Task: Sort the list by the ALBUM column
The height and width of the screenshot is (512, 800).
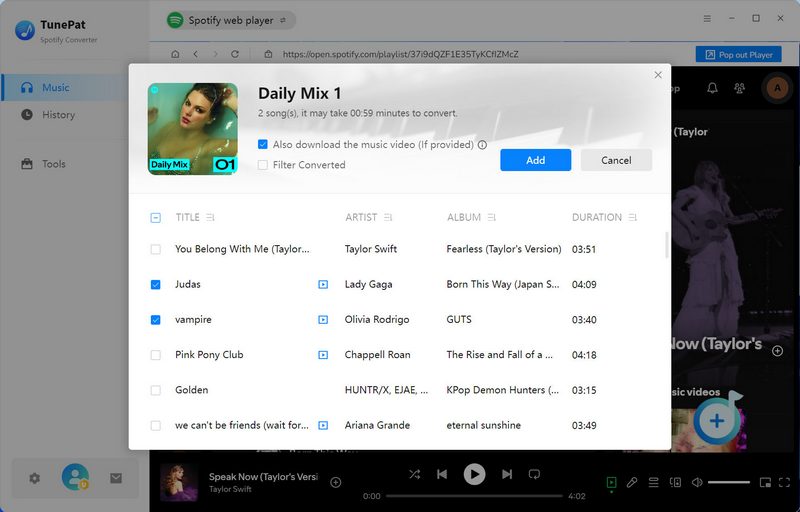Action: point(492,218)
